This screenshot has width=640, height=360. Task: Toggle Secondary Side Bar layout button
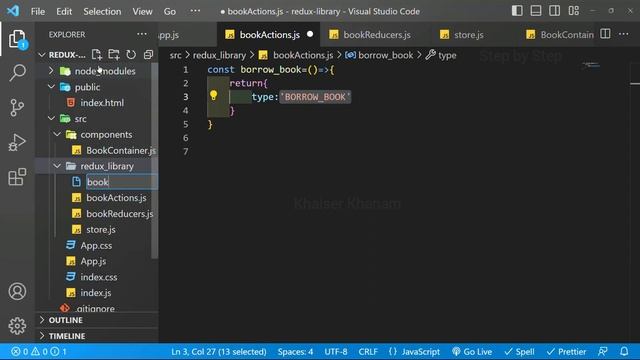[555, 11]
